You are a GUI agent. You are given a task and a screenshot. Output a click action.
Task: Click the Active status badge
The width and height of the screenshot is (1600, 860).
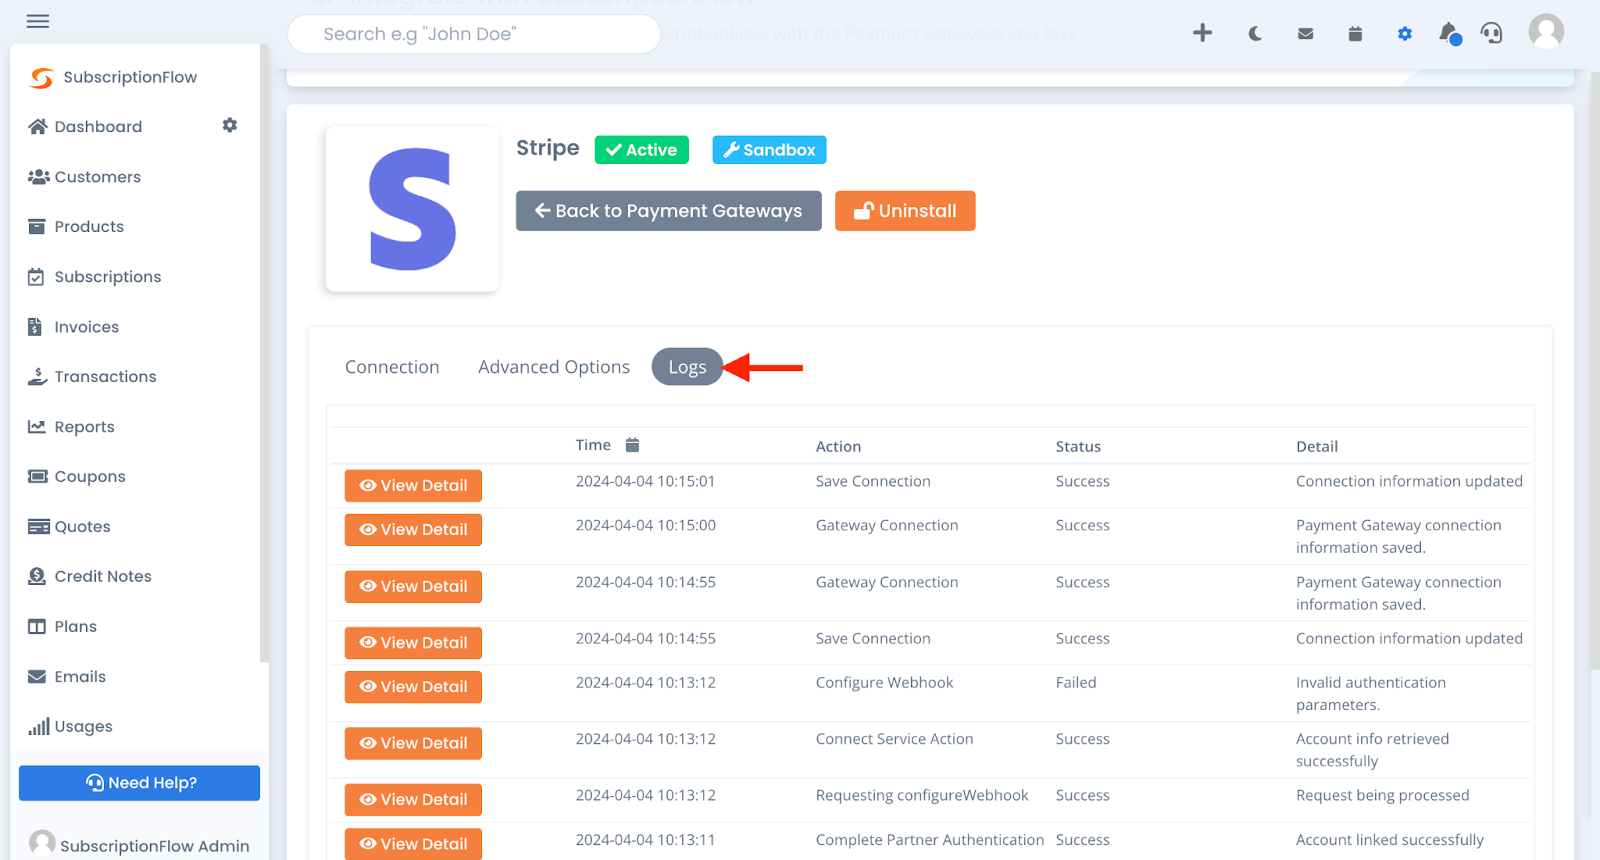coord(642,150)
